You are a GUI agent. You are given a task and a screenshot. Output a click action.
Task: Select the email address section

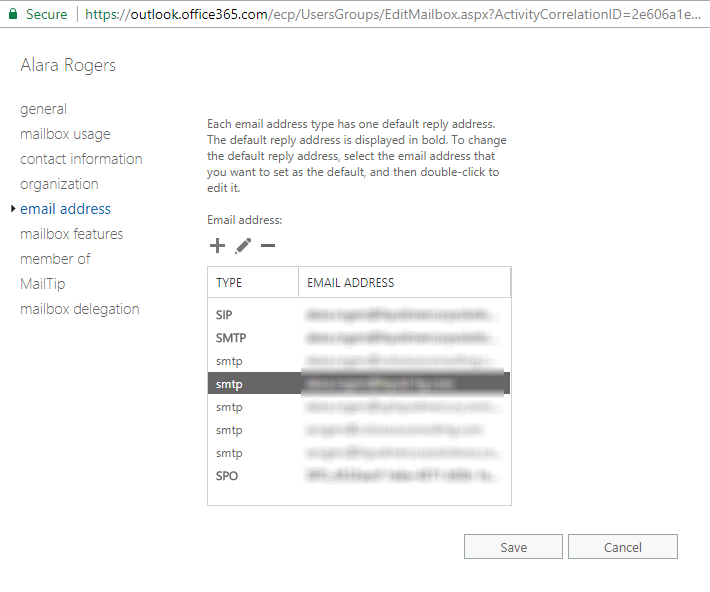click(65, 208)
